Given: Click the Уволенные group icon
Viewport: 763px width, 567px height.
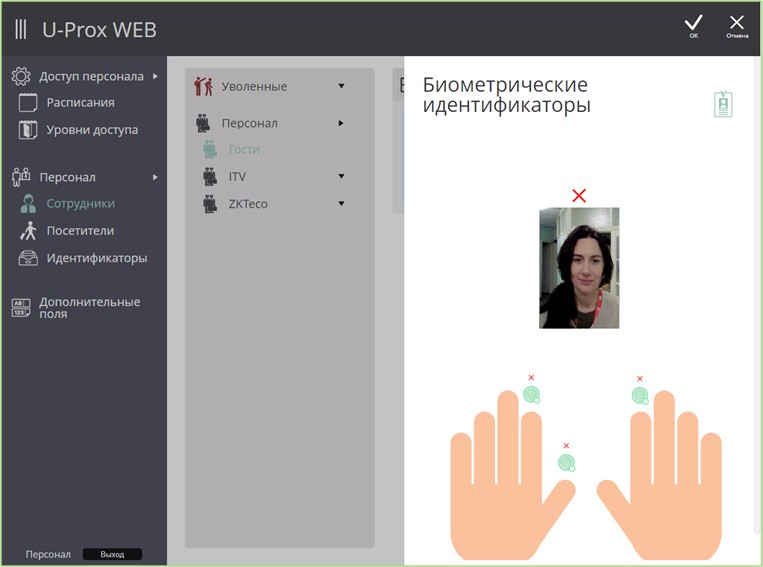Looking at the screenshot, I should coord(203,86).
